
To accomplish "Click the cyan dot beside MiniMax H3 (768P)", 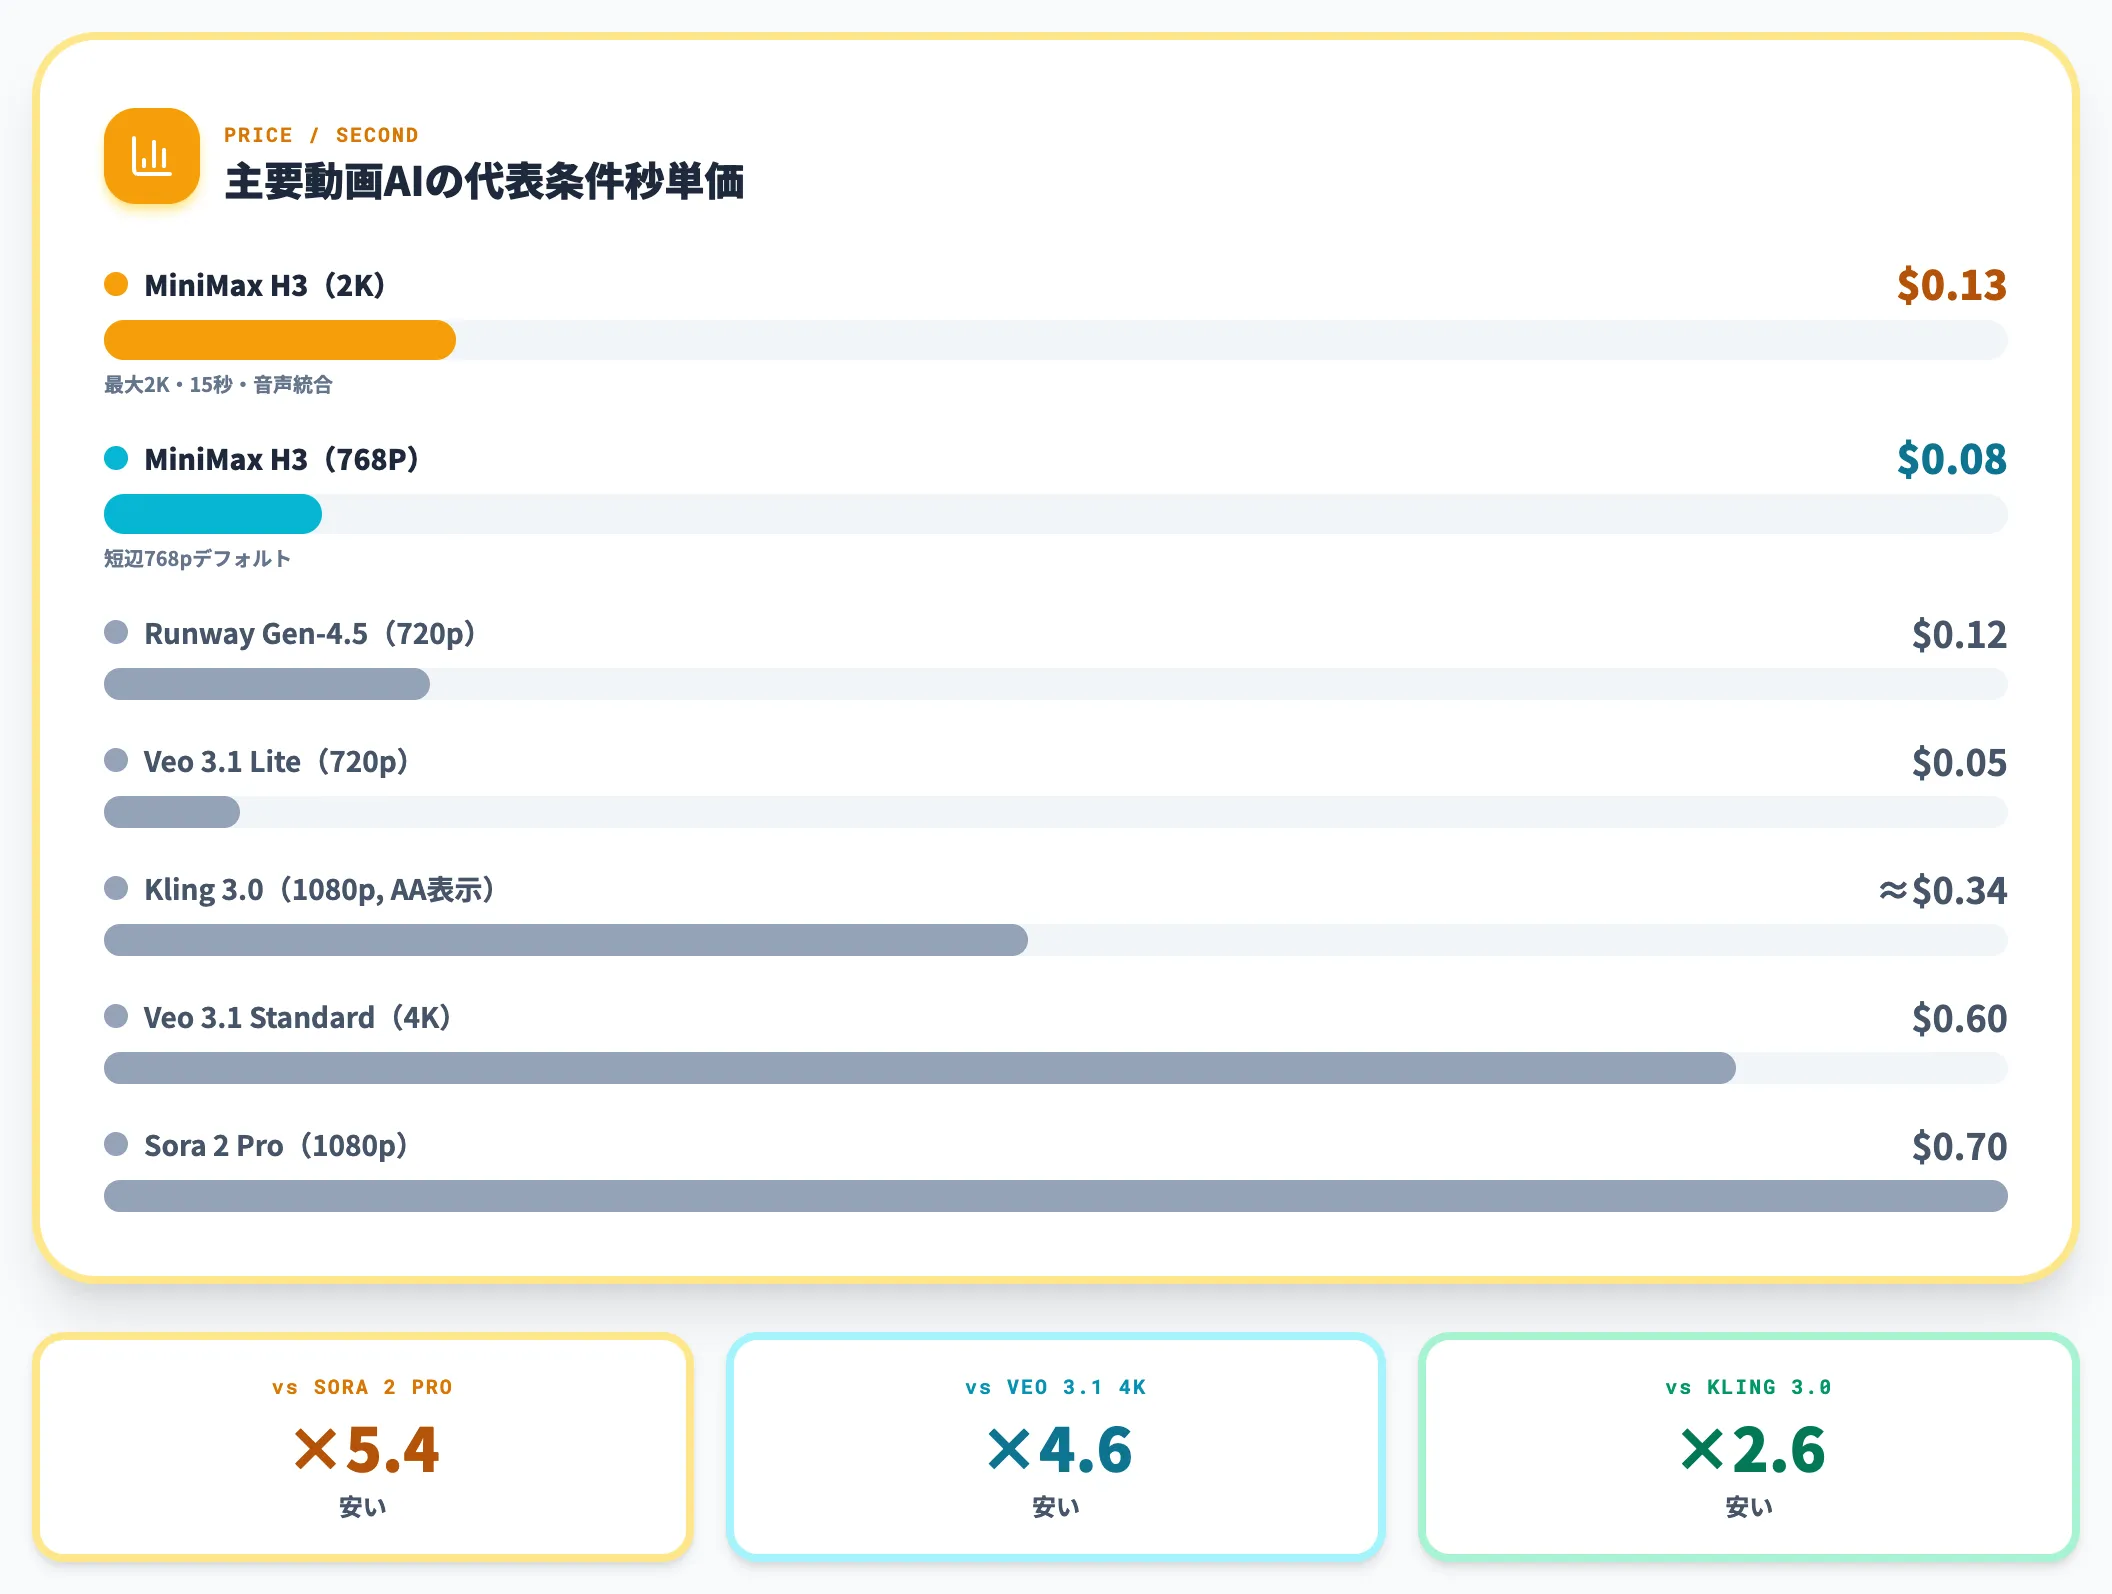I will (116, 458).
